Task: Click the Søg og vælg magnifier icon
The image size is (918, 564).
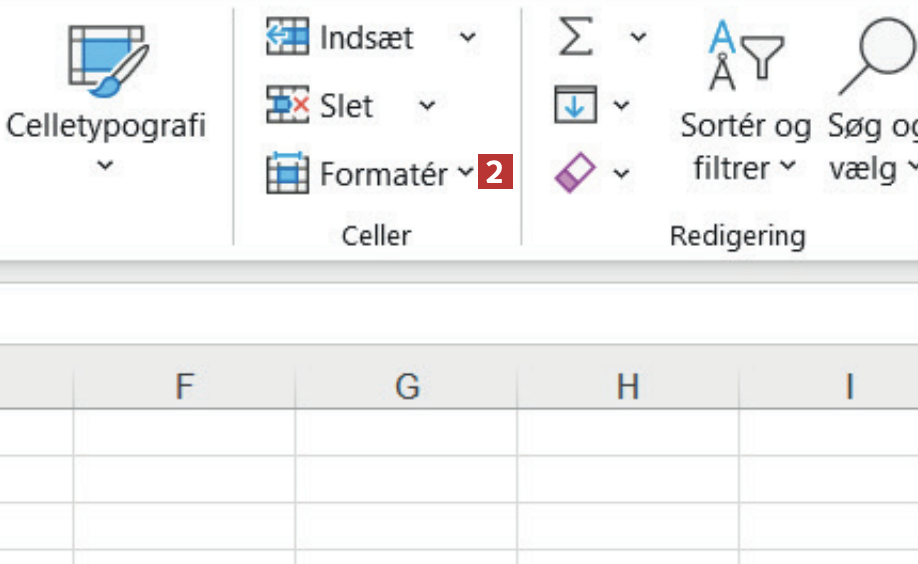Action: [x=877, y=55]
